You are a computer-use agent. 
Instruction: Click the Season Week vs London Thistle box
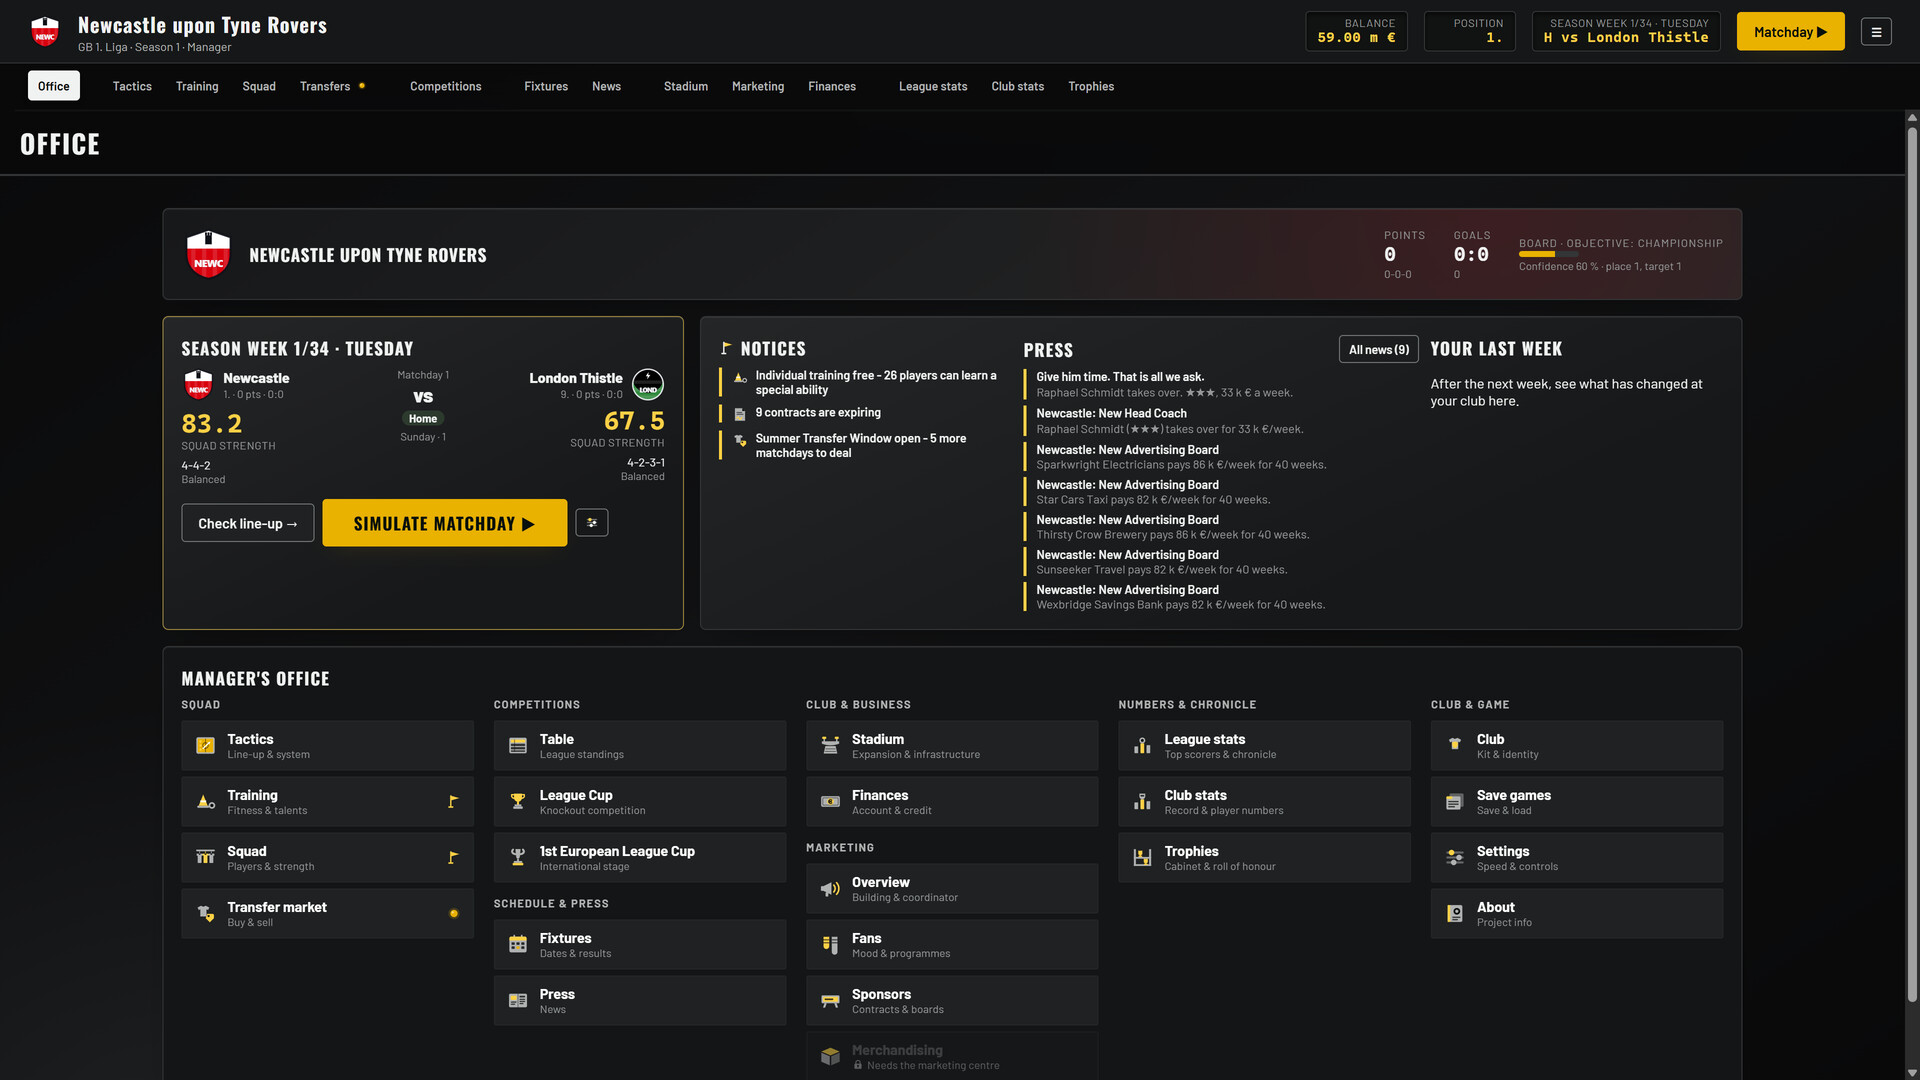coord(1626,31)
